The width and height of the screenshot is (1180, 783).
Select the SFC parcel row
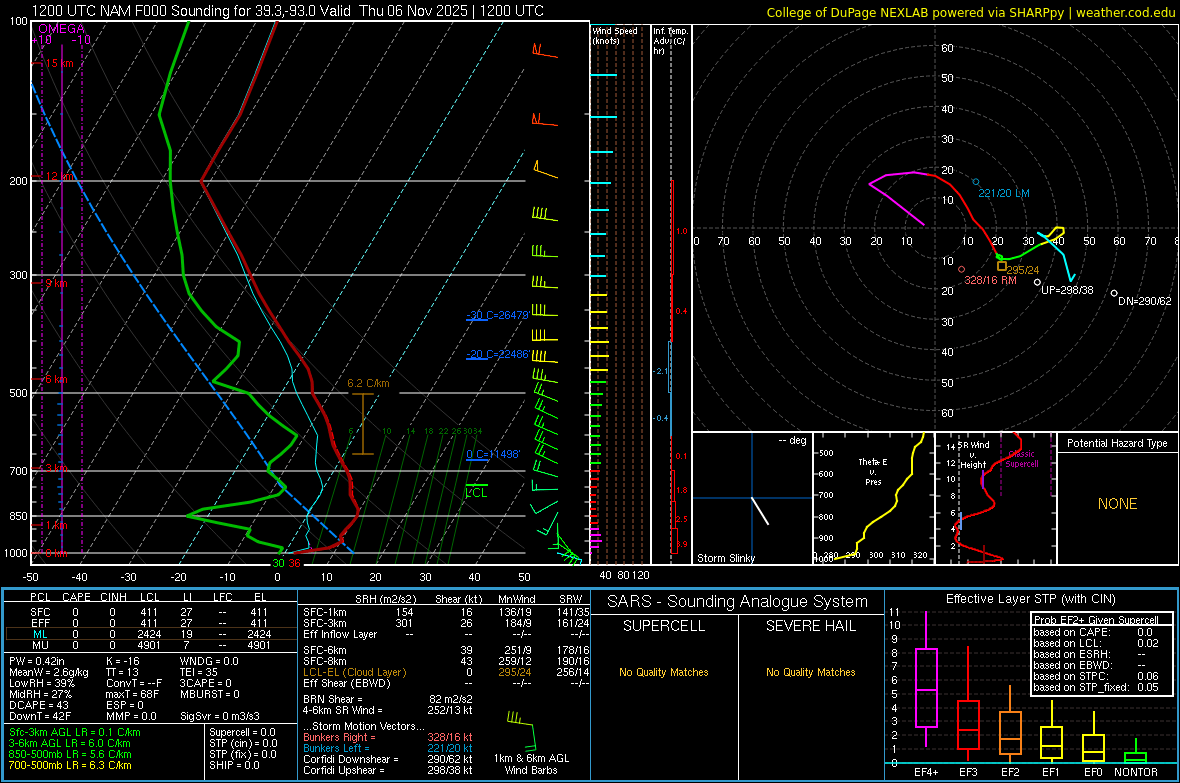coord(150,612)
